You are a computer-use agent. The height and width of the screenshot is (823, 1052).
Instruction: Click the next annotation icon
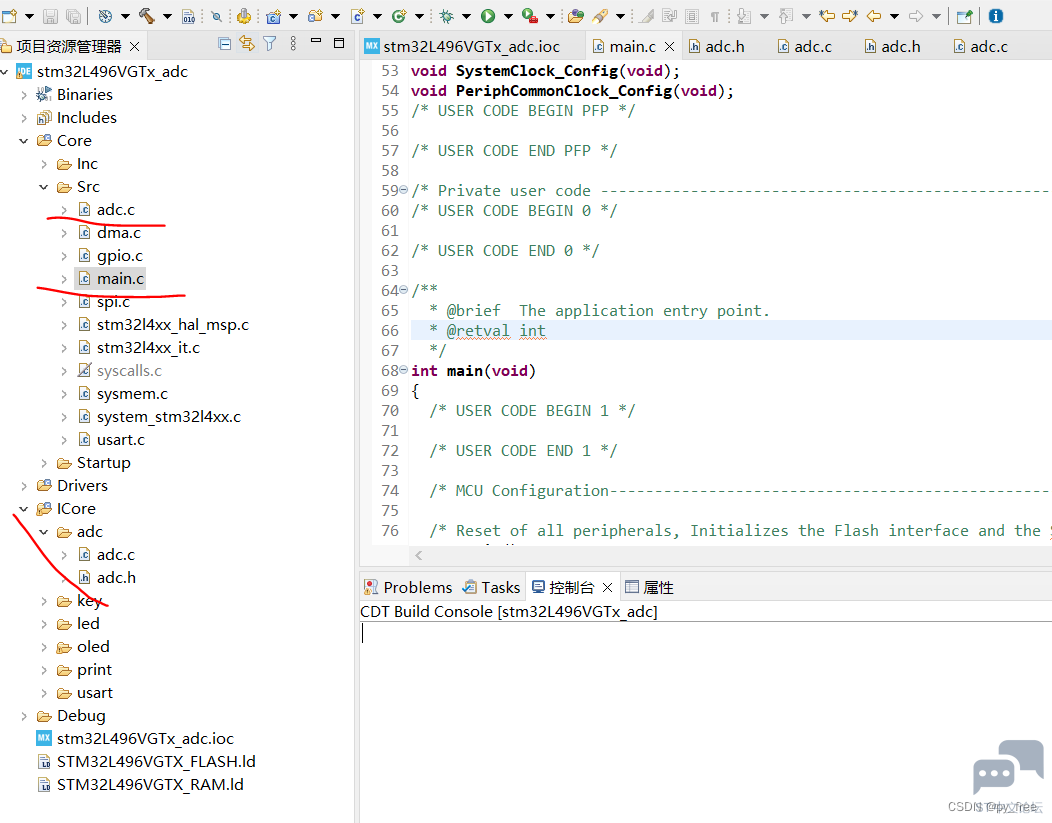tap(744, 15)
